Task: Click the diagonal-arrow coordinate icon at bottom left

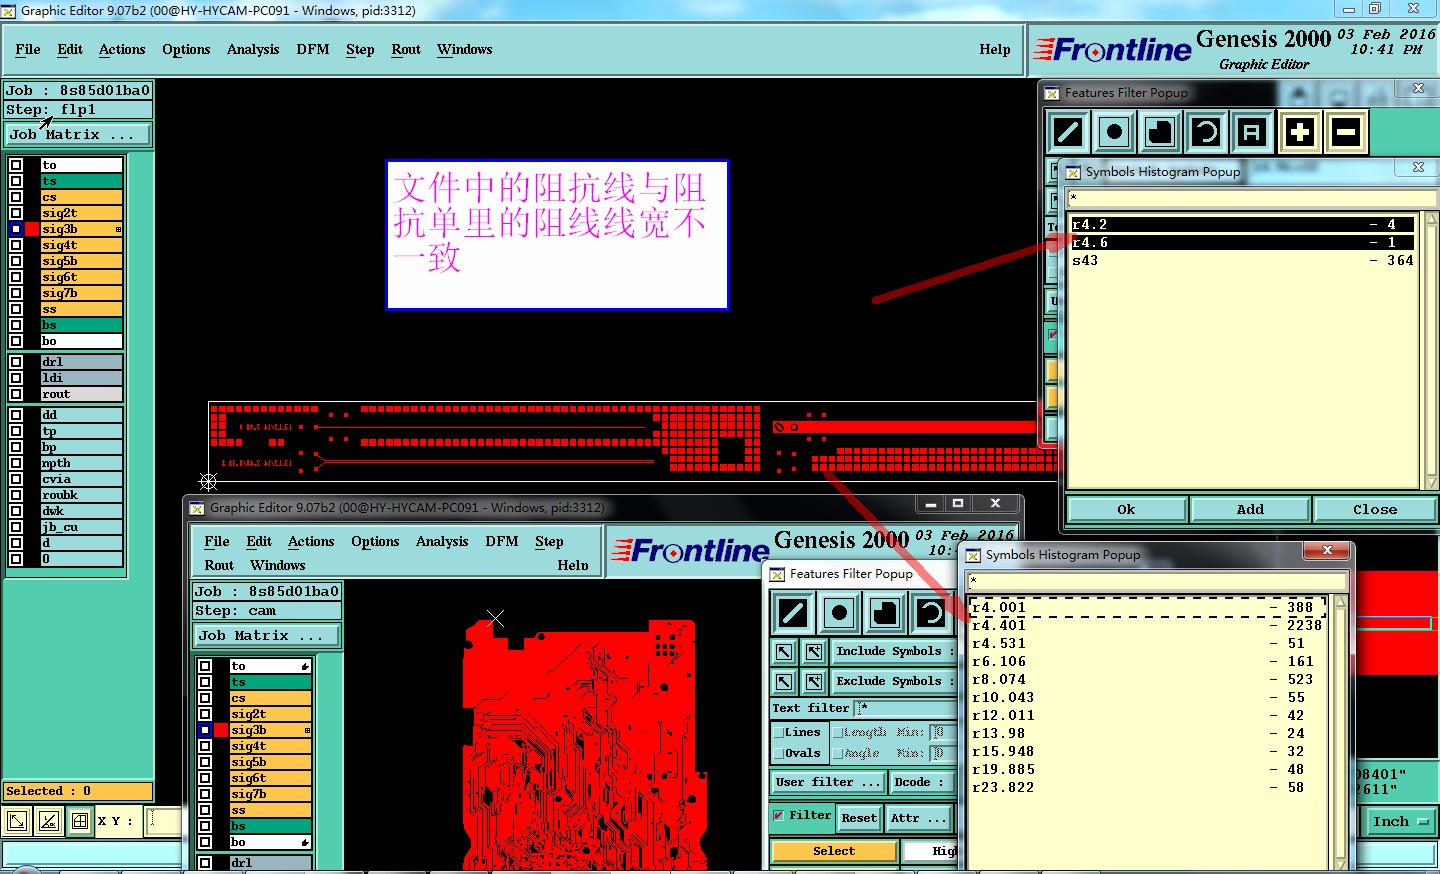Action: [x=17, y=821]
